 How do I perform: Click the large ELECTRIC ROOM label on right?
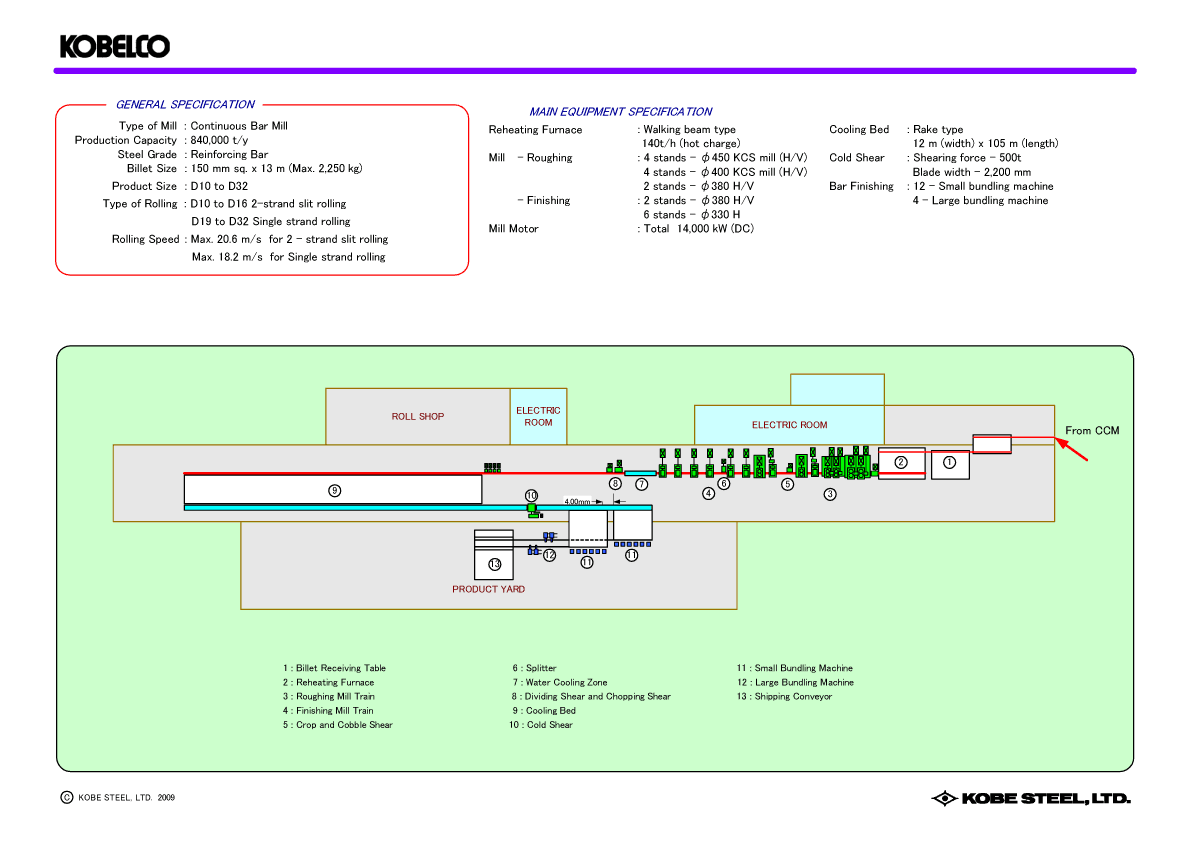790,425
